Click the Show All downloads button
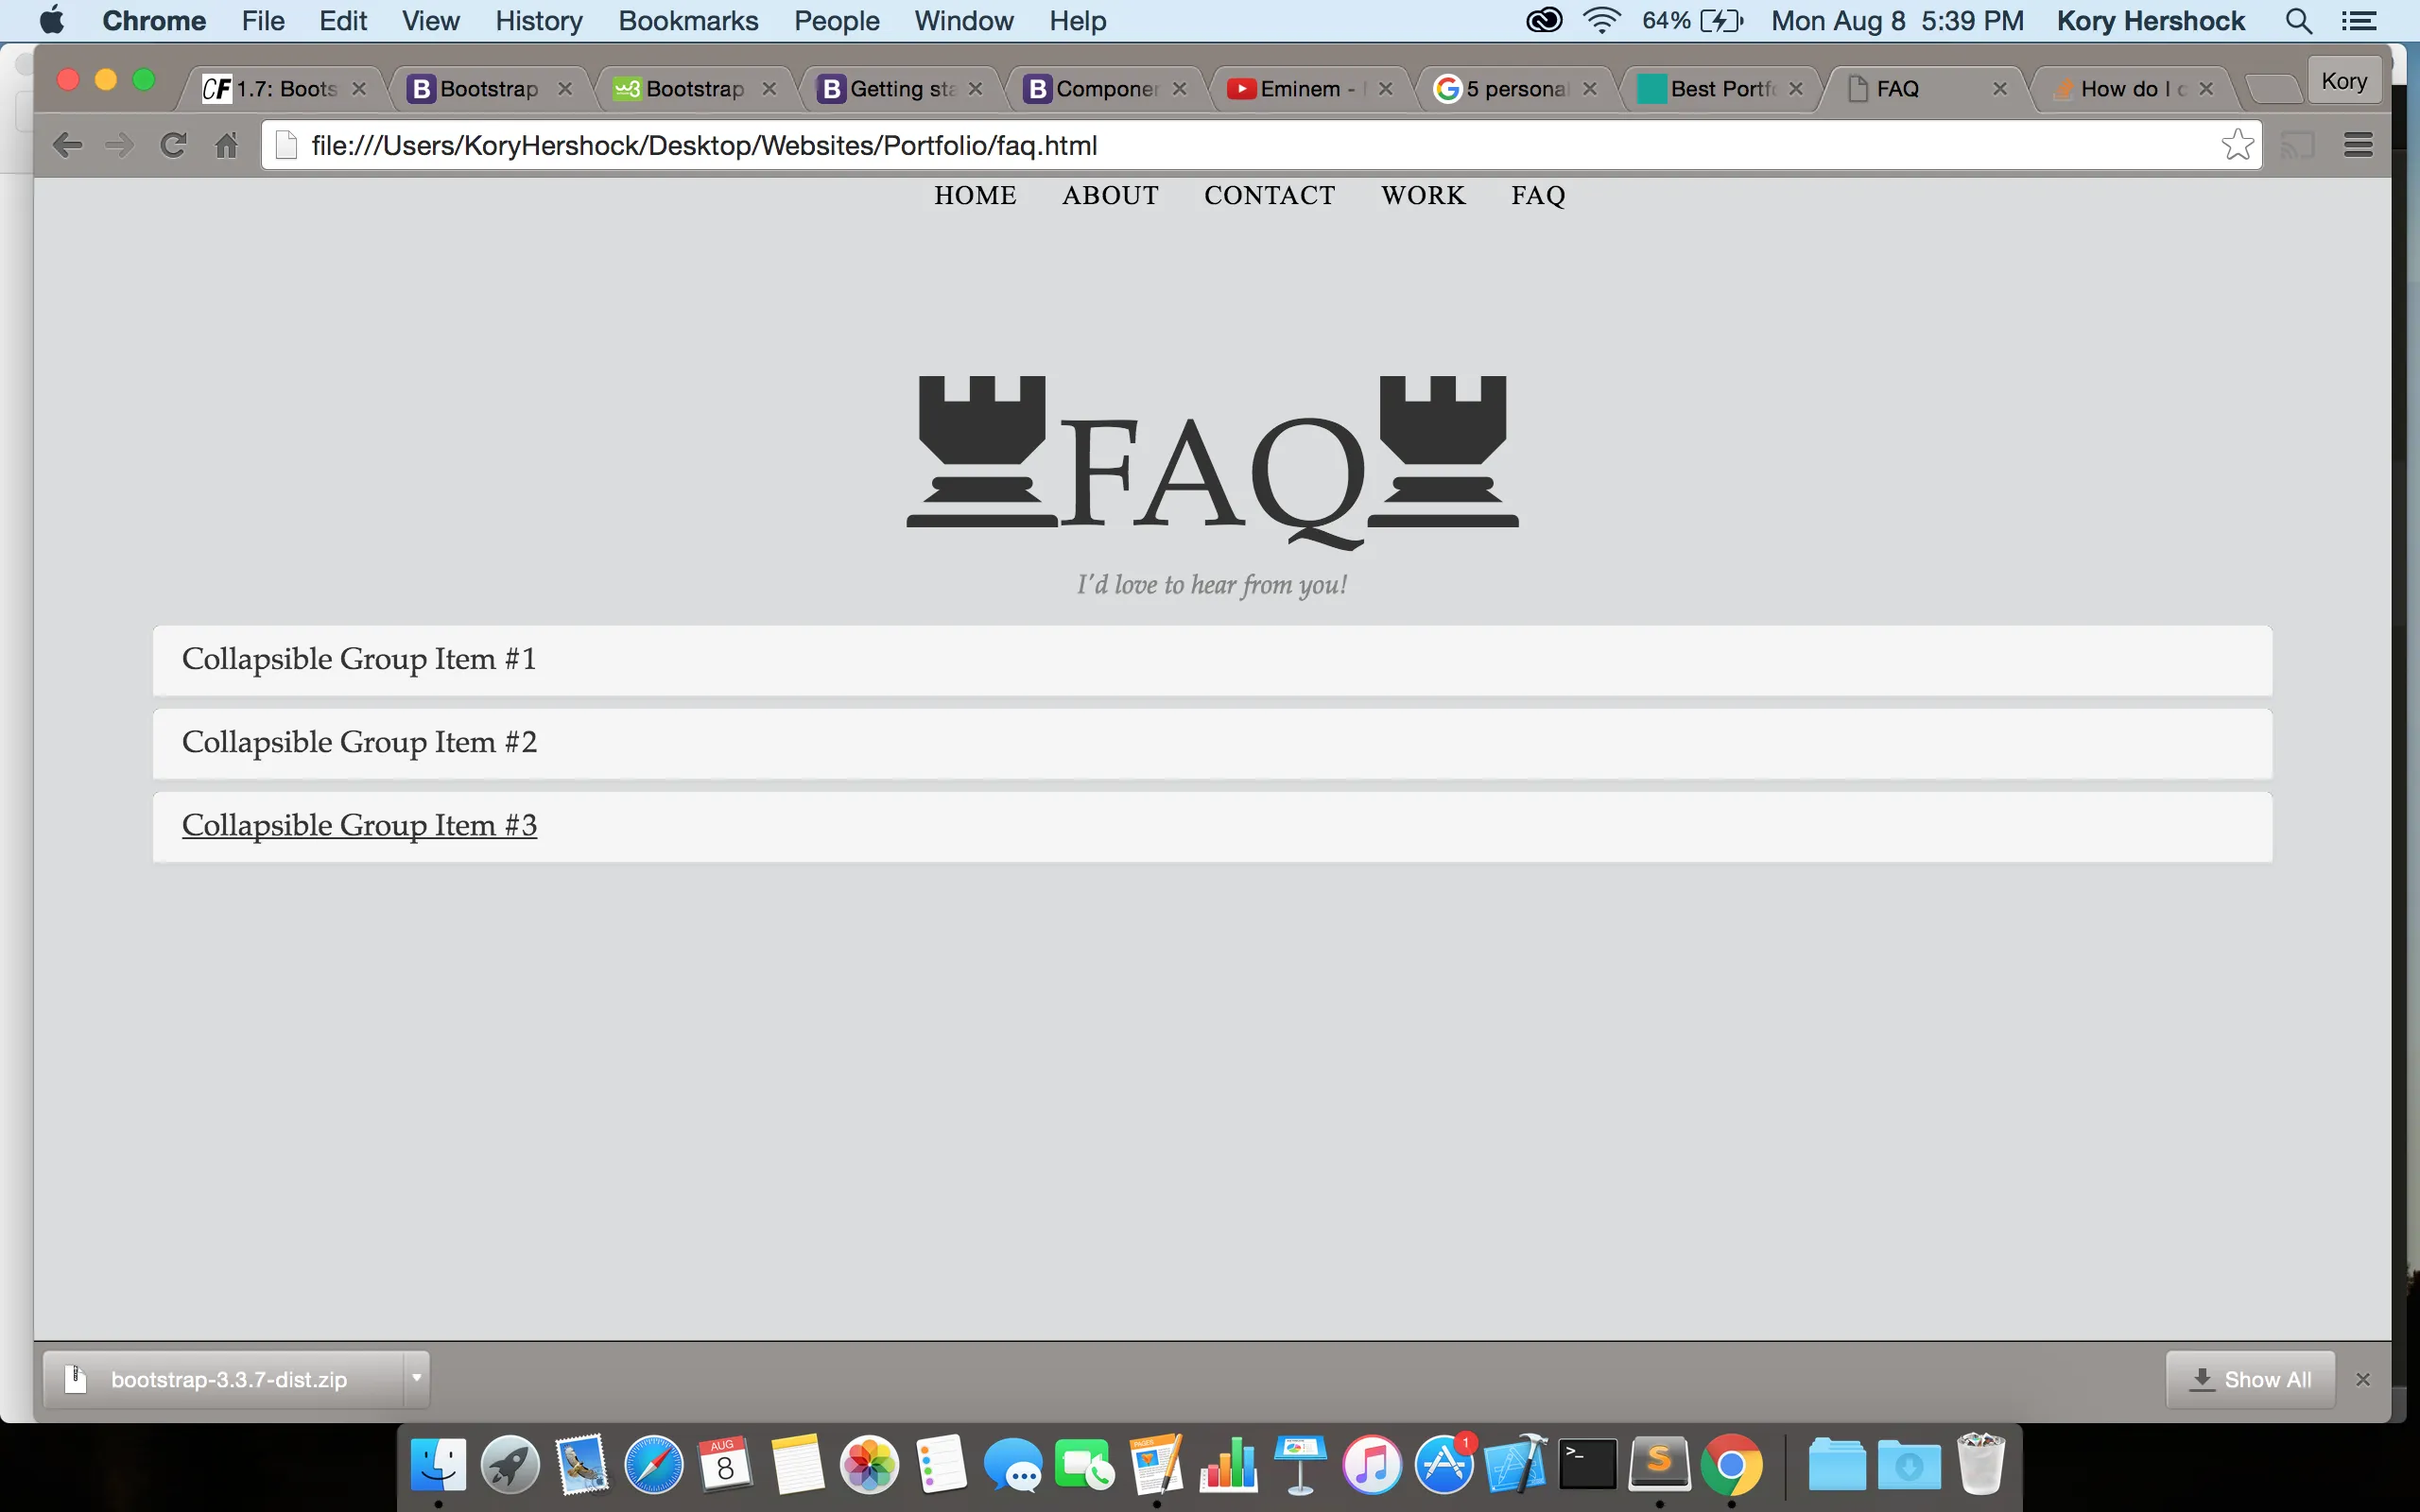Screen dimensions: 2420x1512 [x=2250, y=1379]
